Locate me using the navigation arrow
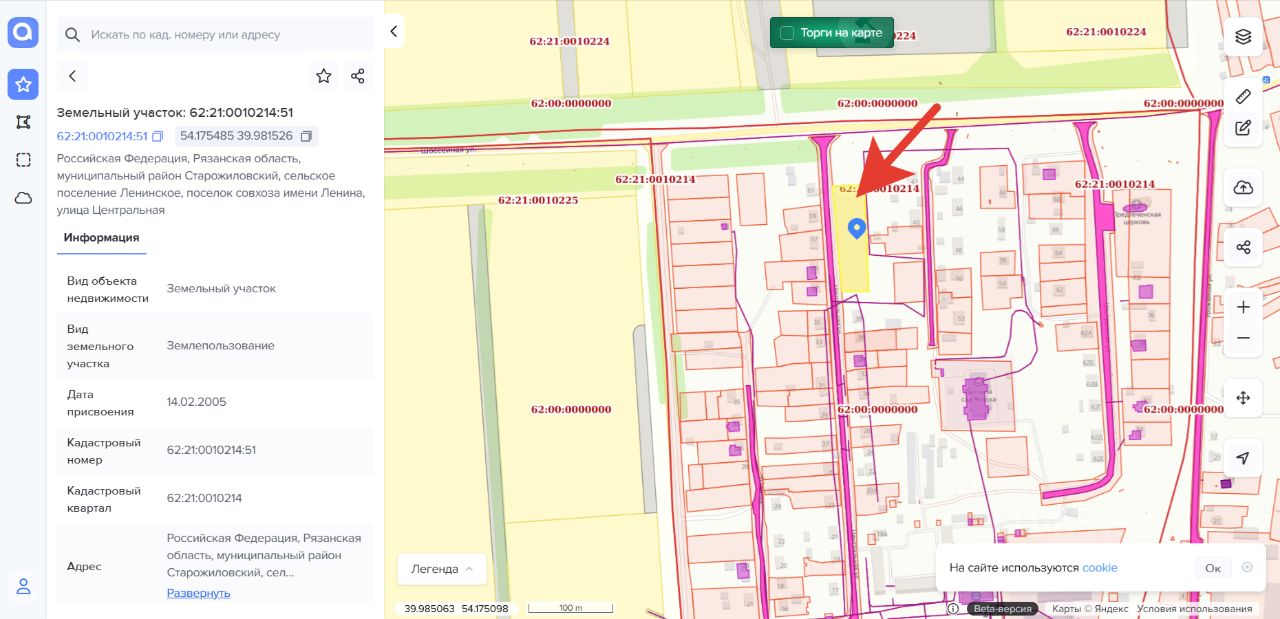The height and width of the screenshot is (619, 1280). (x=1243, y=458)
